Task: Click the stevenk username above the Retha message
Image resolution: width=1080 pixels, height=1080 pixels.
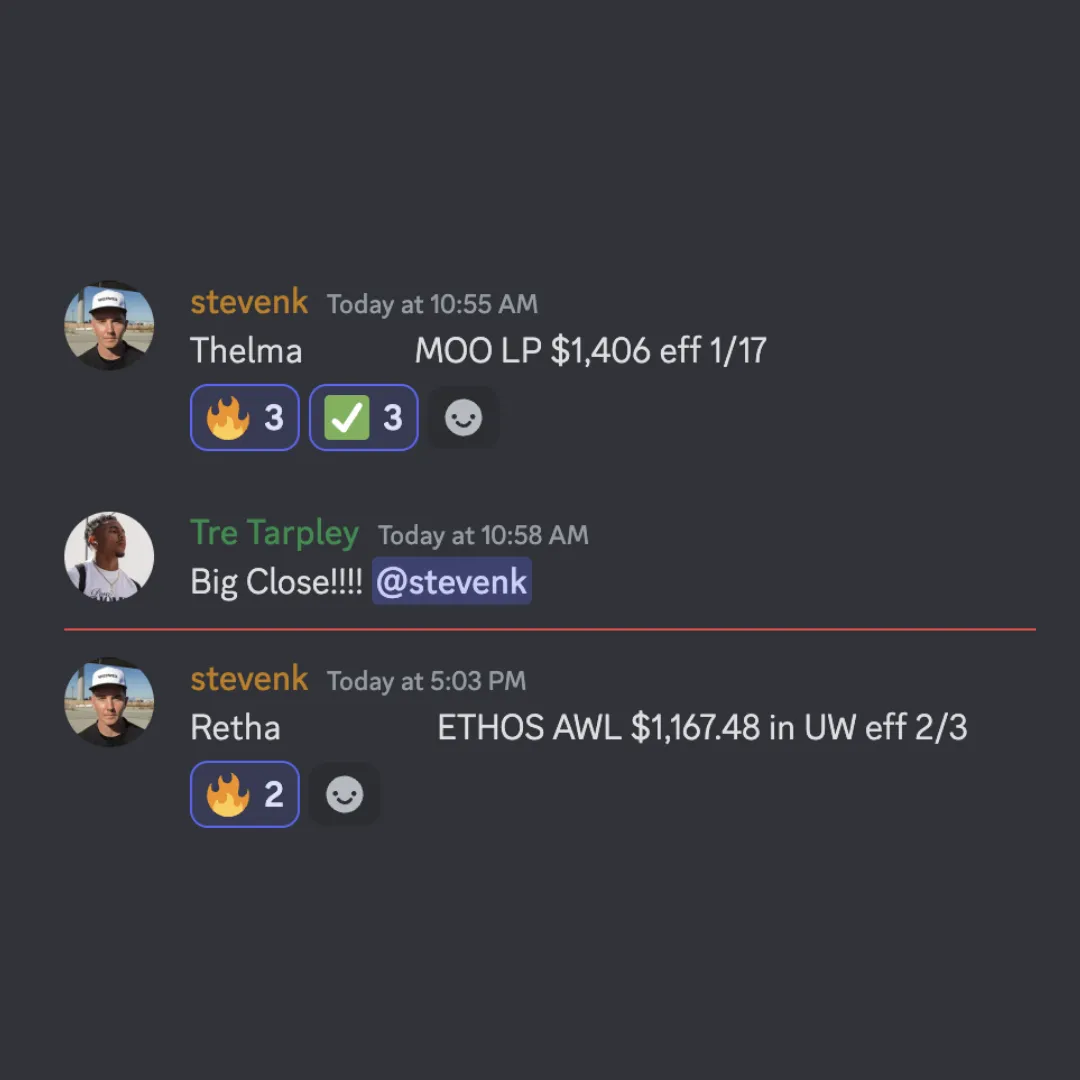Action: coord(249,679)
